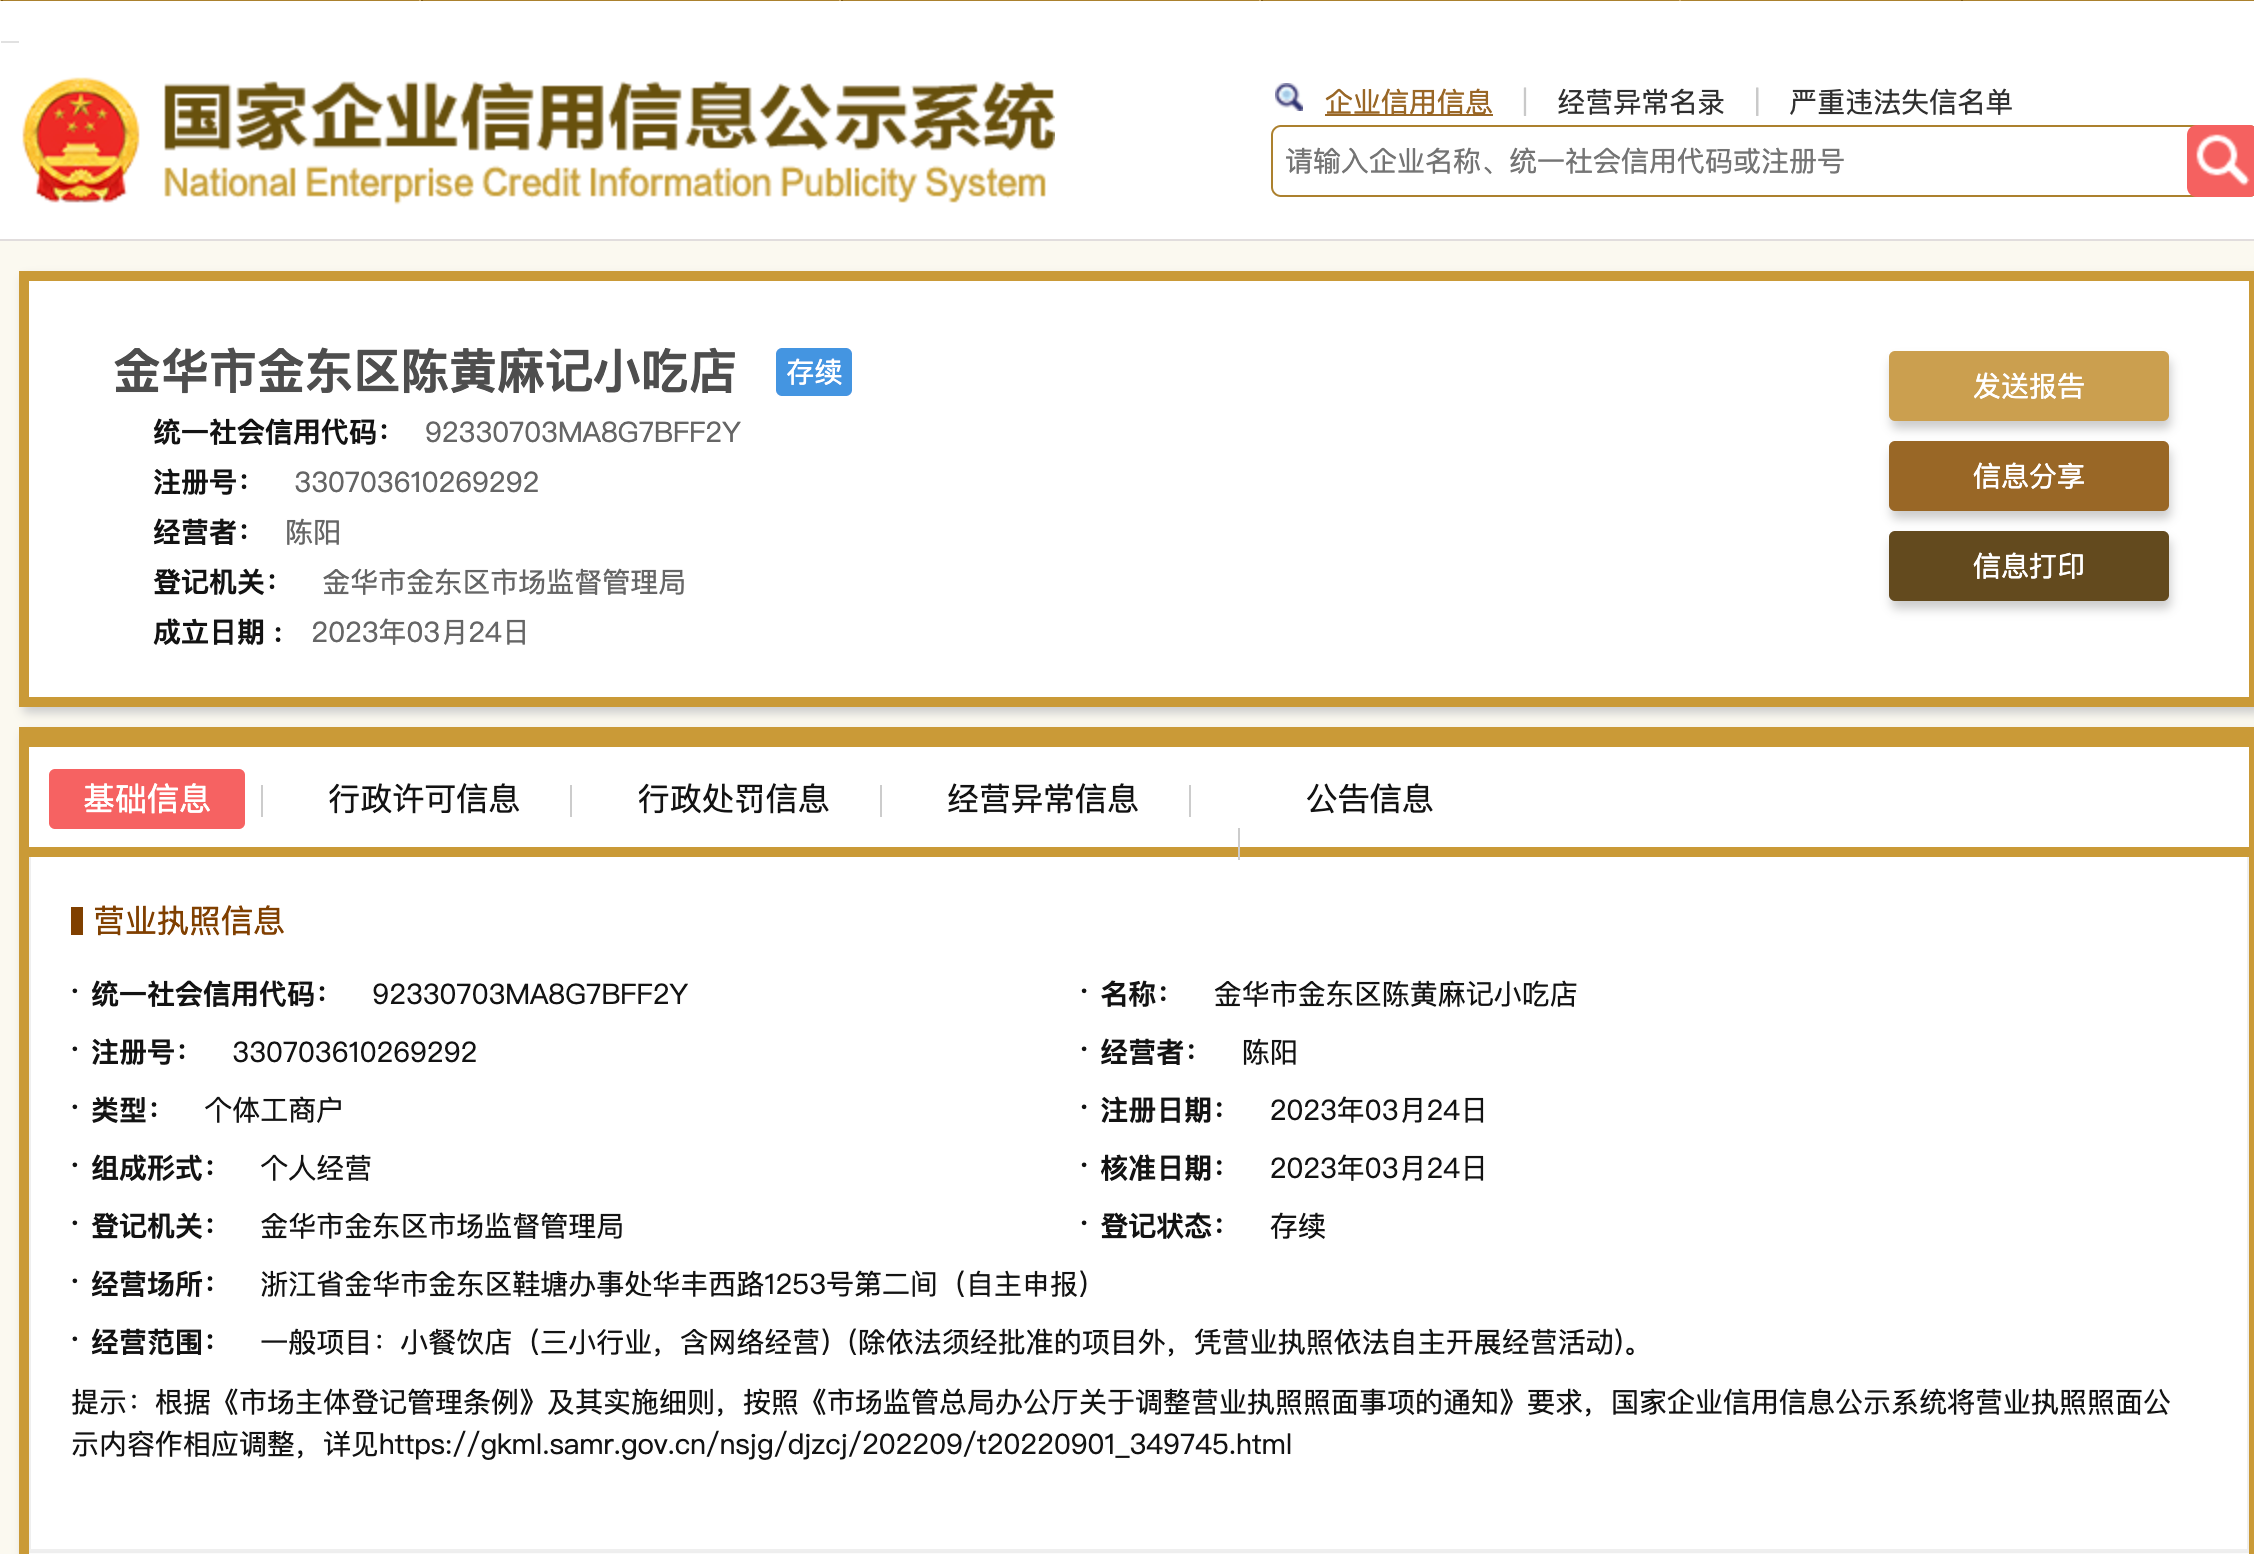Click the blue 存续 status badge

coord(813,372)
